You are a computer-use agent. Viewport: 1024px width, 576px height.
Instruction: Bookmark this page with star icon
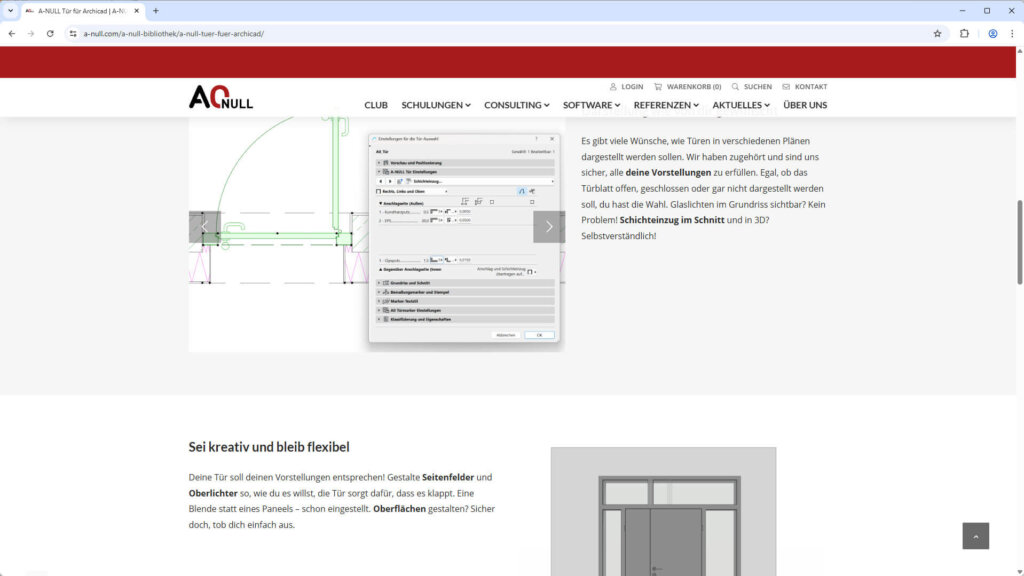pos(937,33)
